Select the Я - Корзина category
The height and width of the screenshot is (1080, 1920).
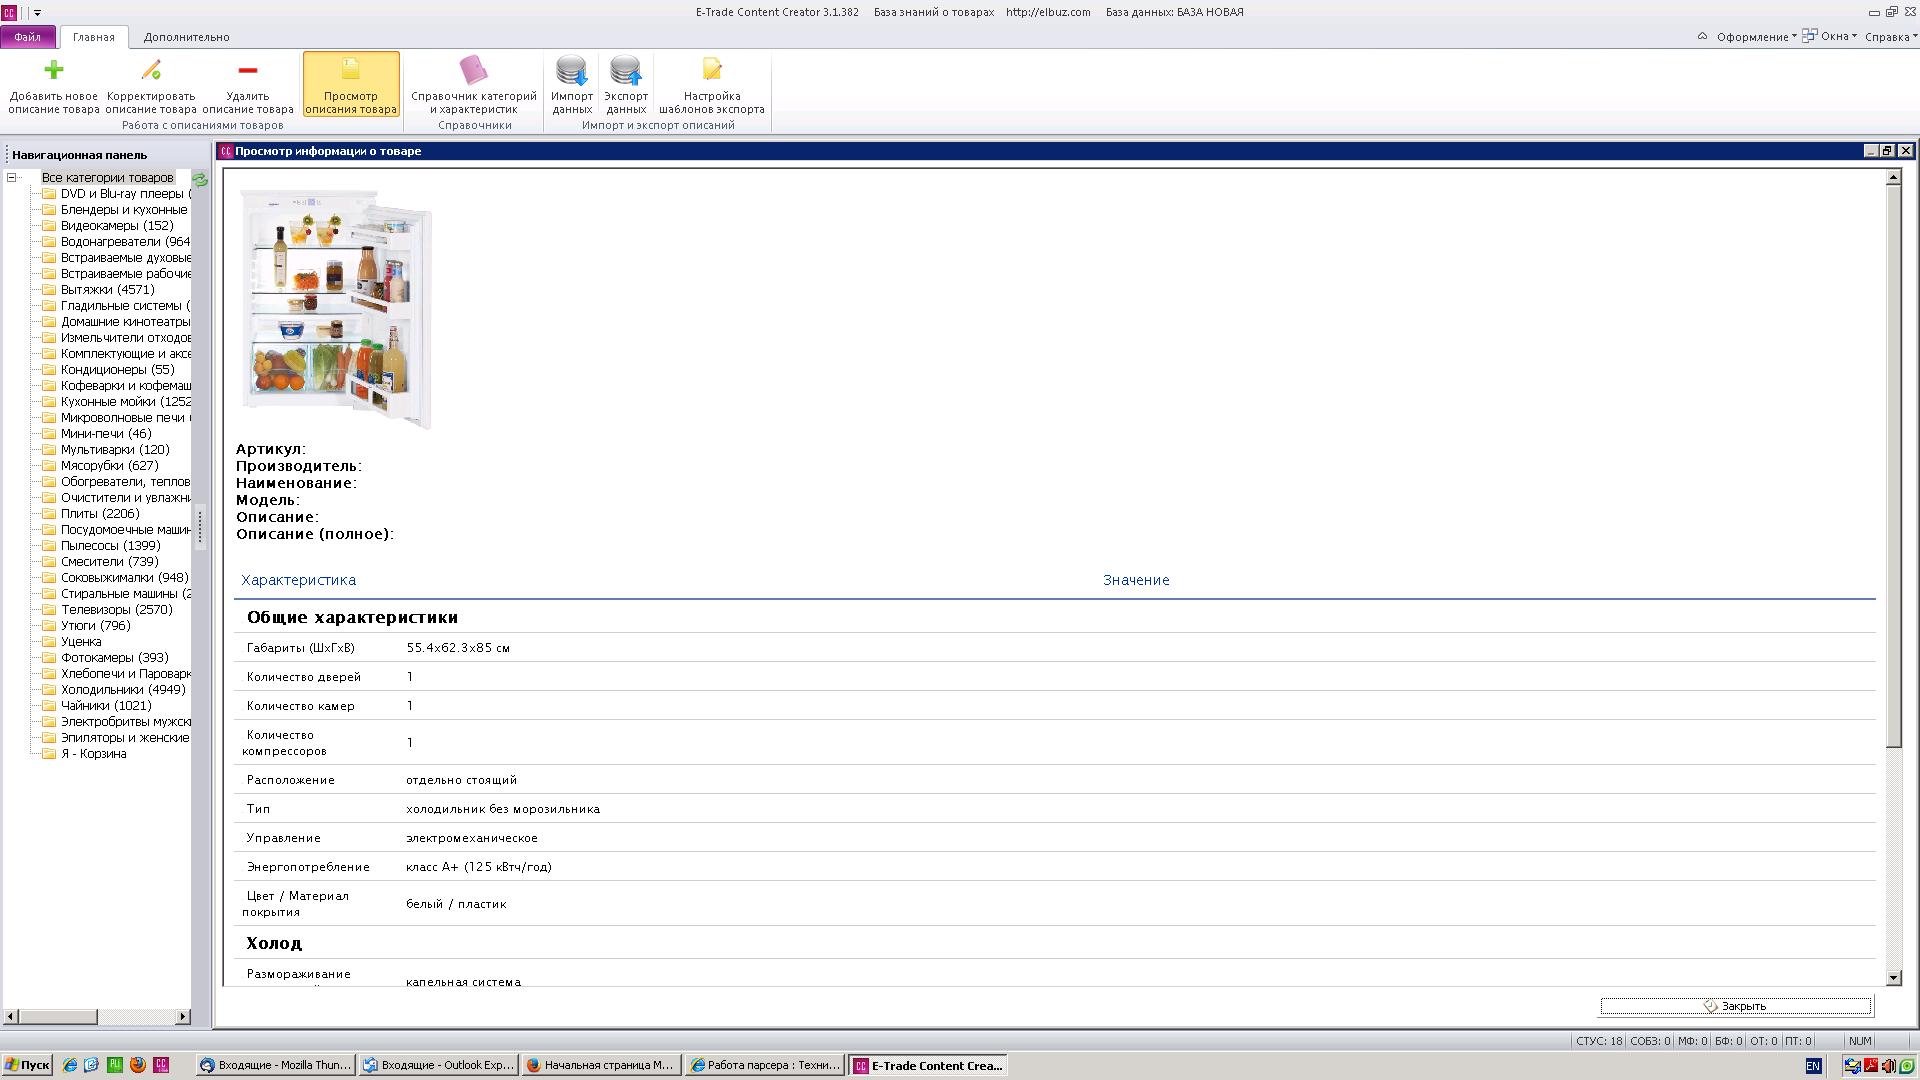point(93,754)
